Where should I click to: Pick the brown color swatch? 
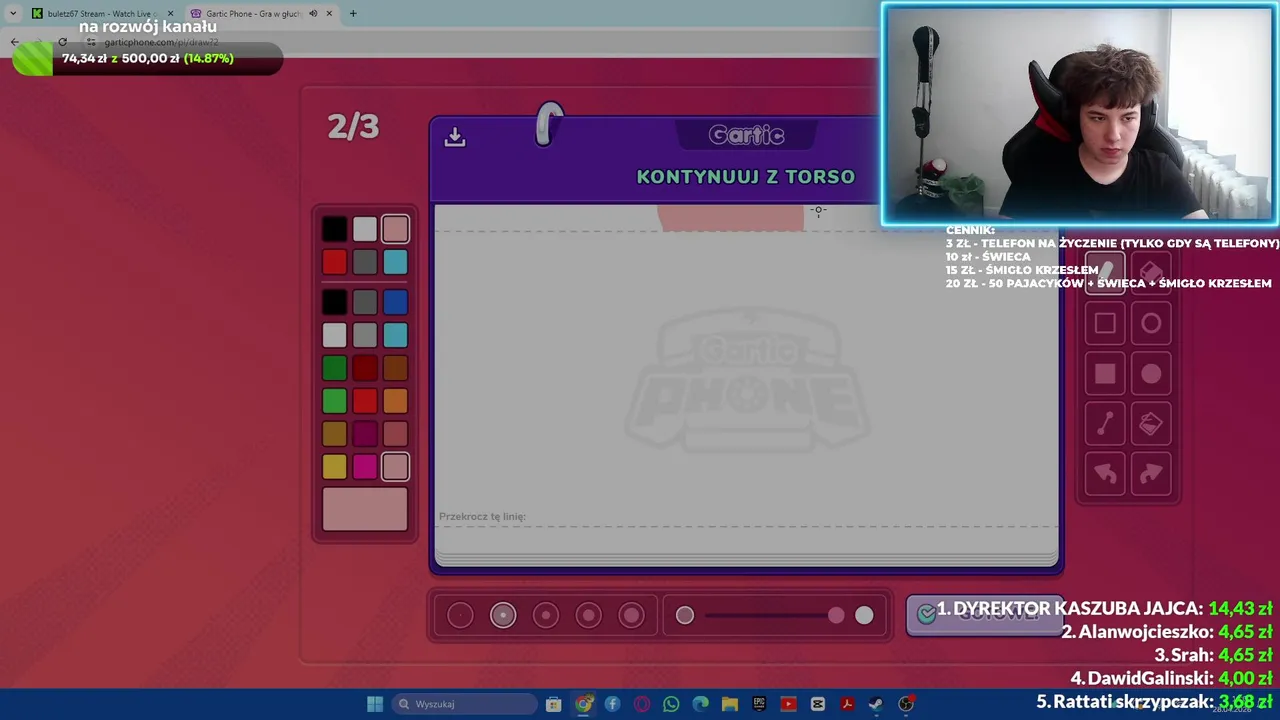click(x=395, y=369)
